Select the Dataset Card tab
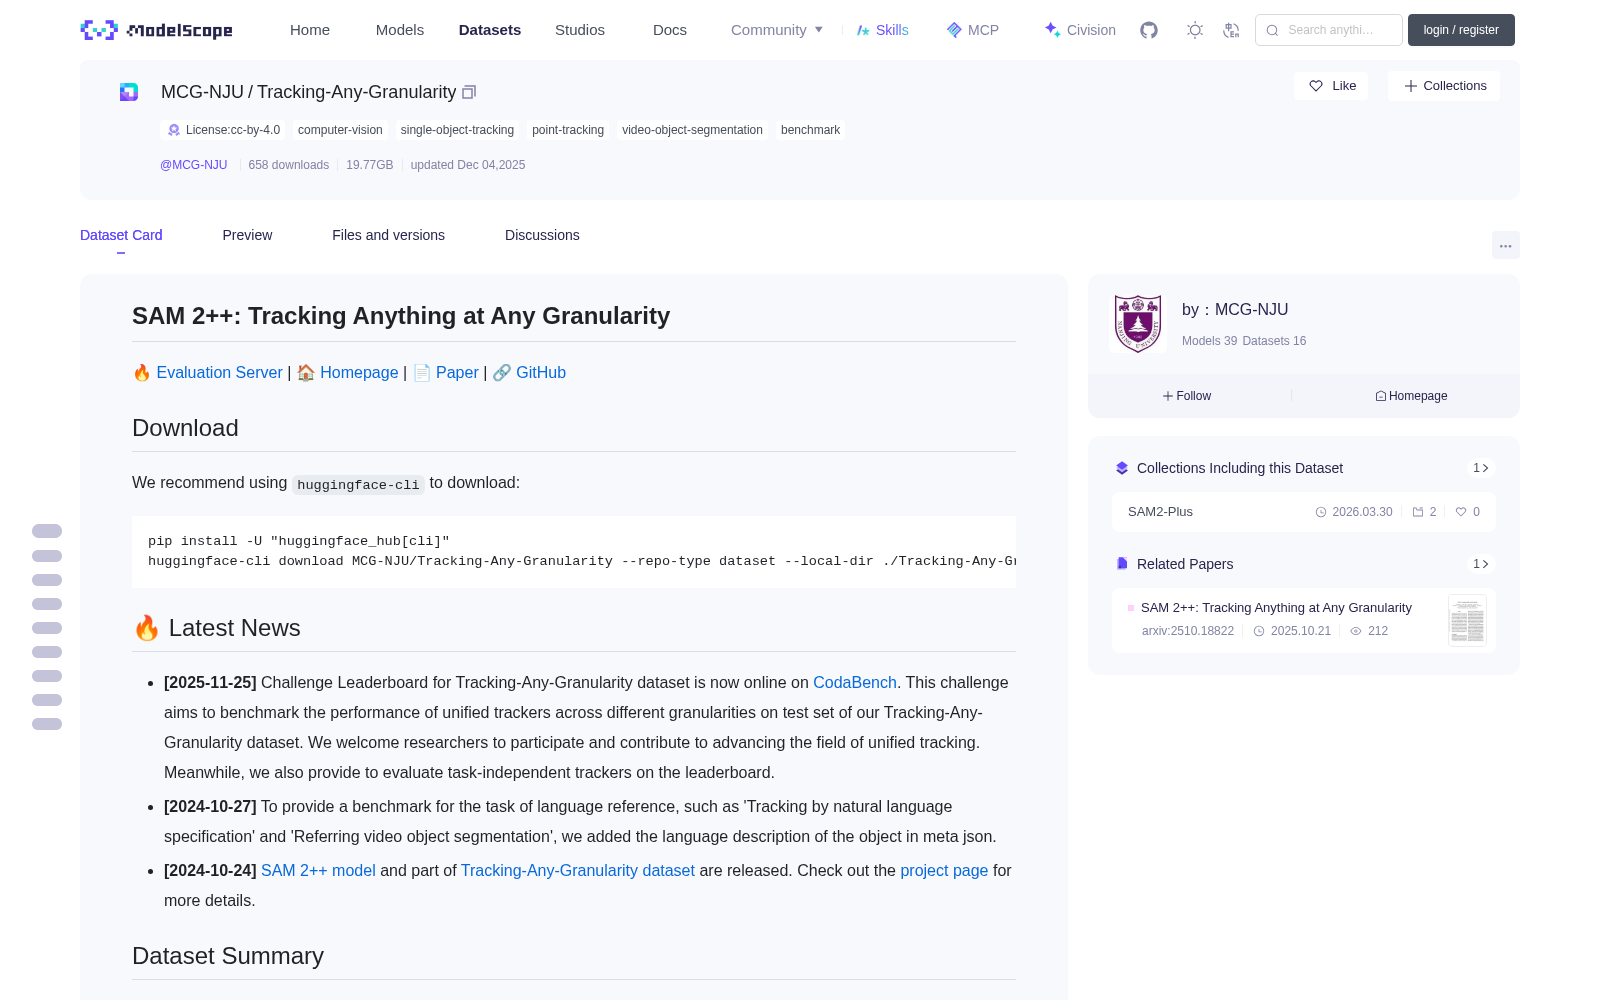The image size is (1600, 1000). coord(121,235)
